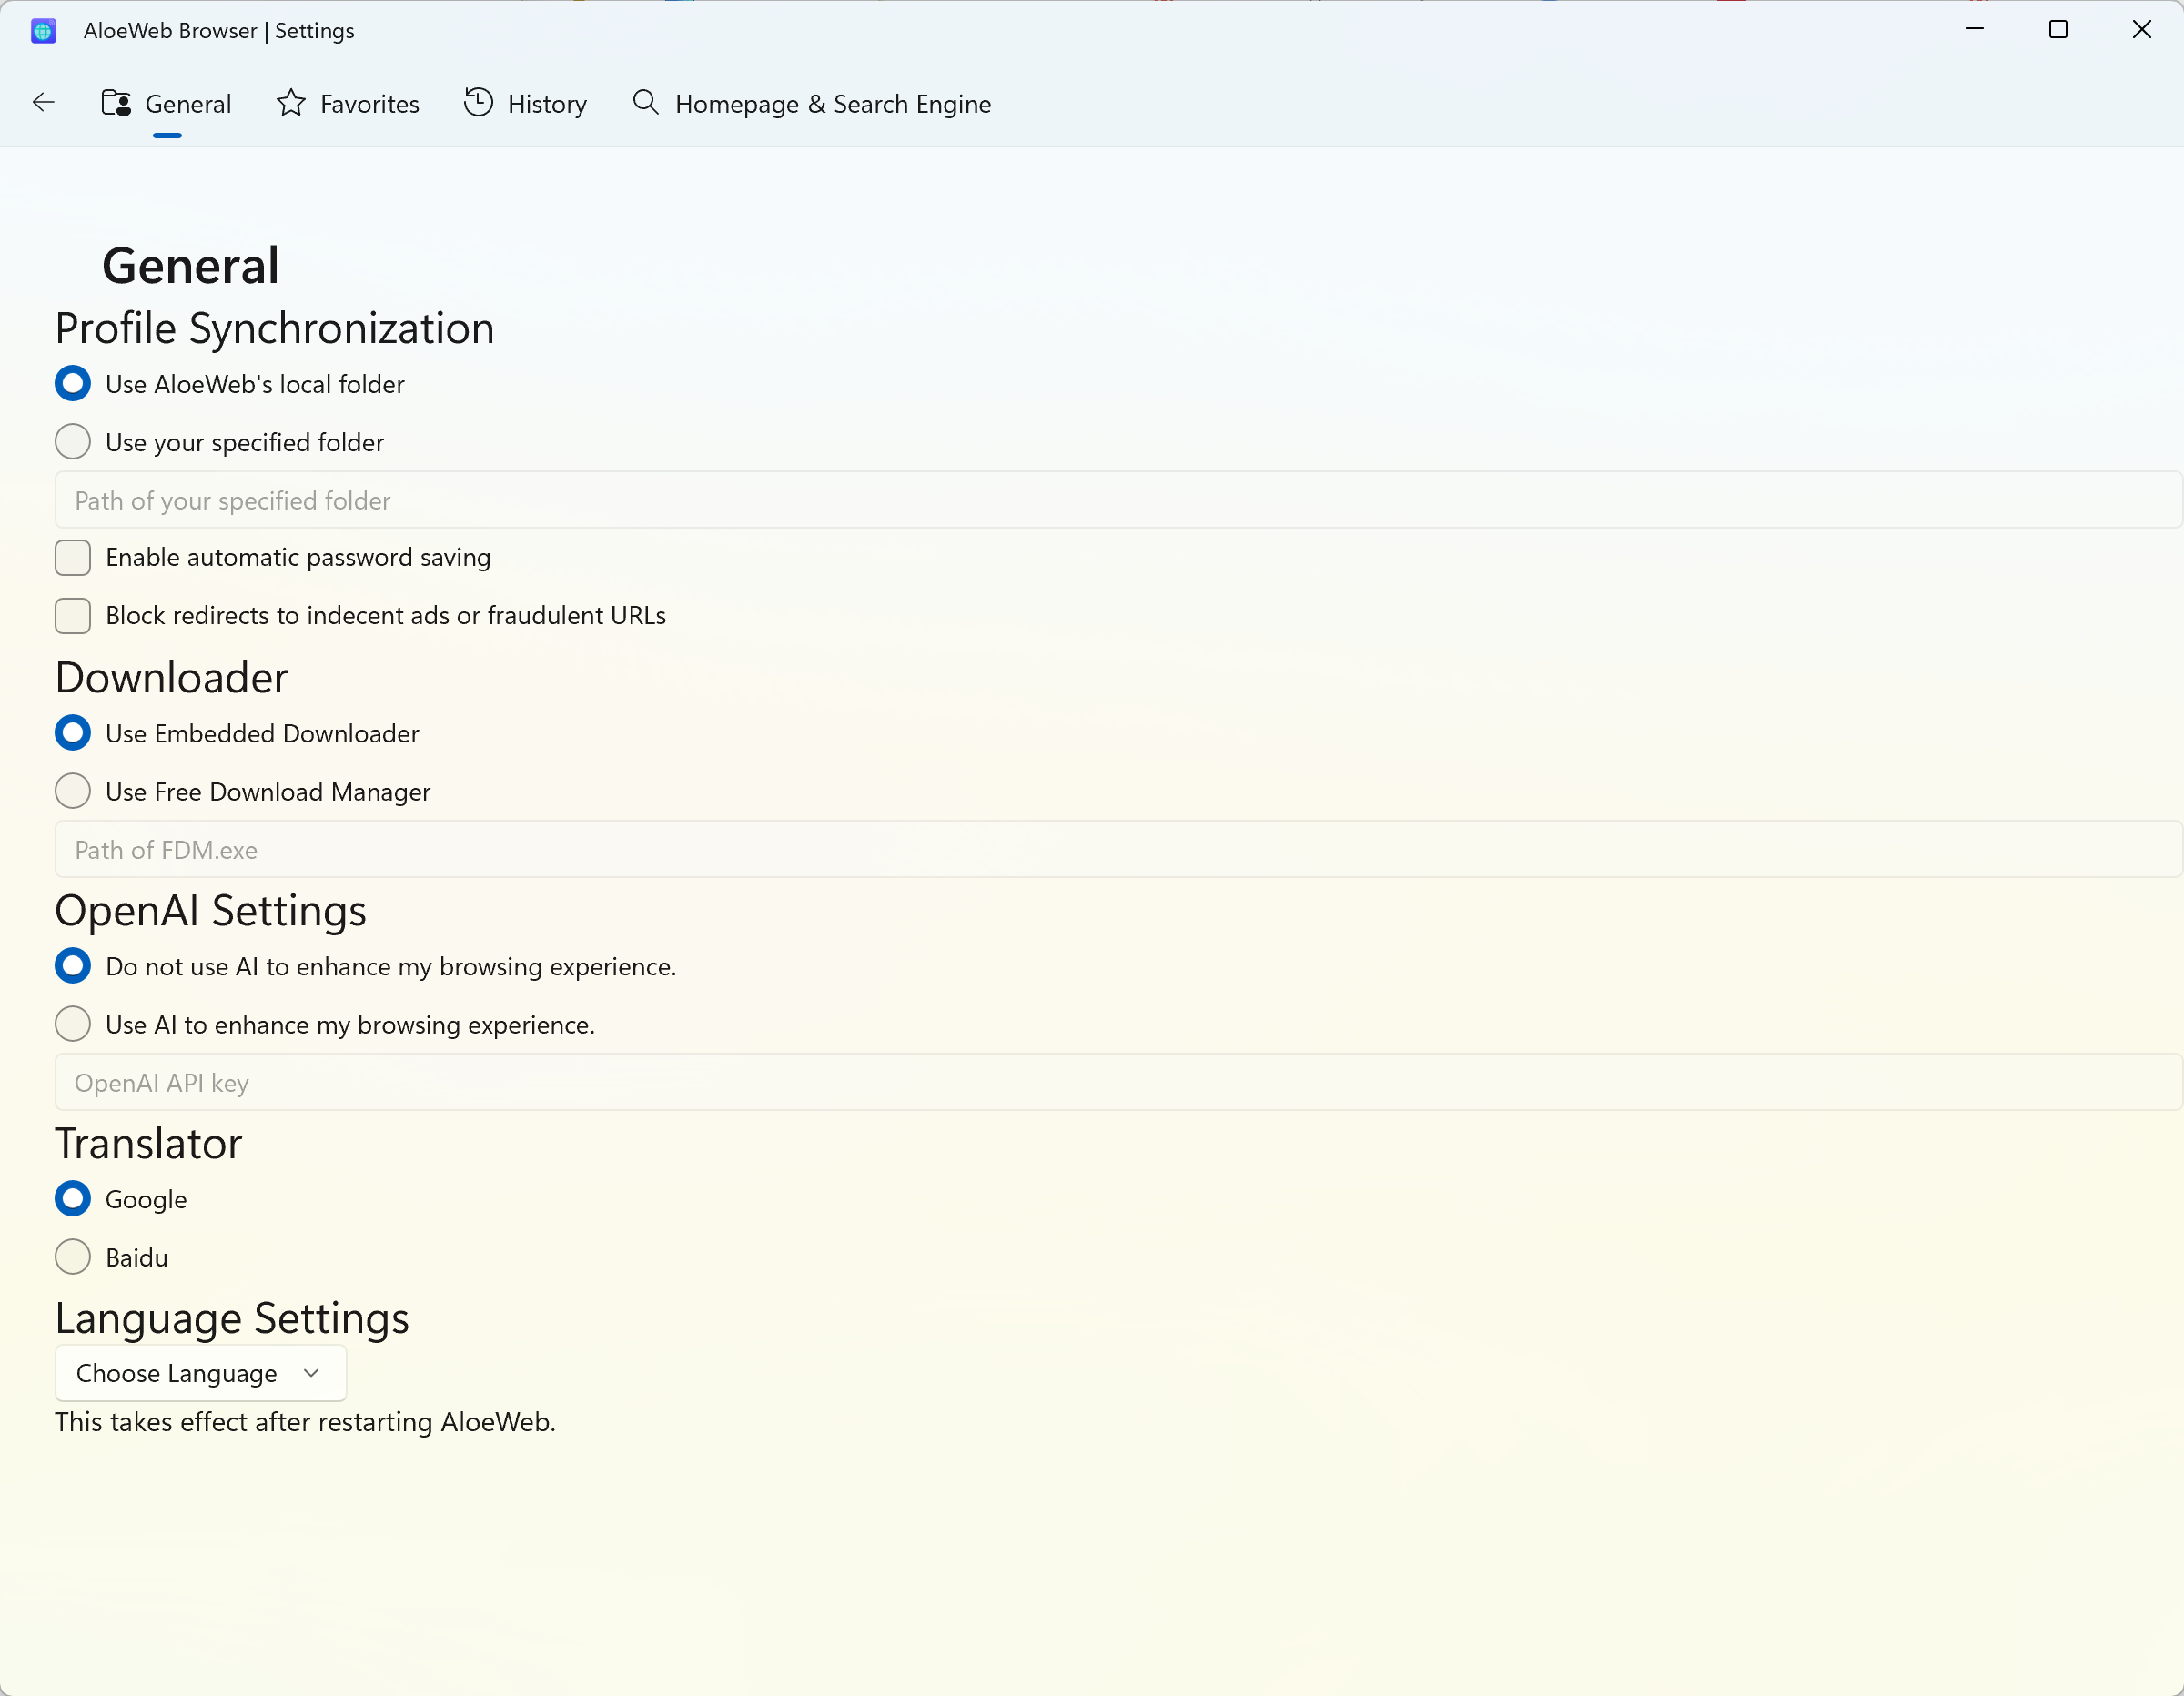Screen dimensions: 2184x1696
Task: Click the back navigation arrow icon
Action: (45, 103)
